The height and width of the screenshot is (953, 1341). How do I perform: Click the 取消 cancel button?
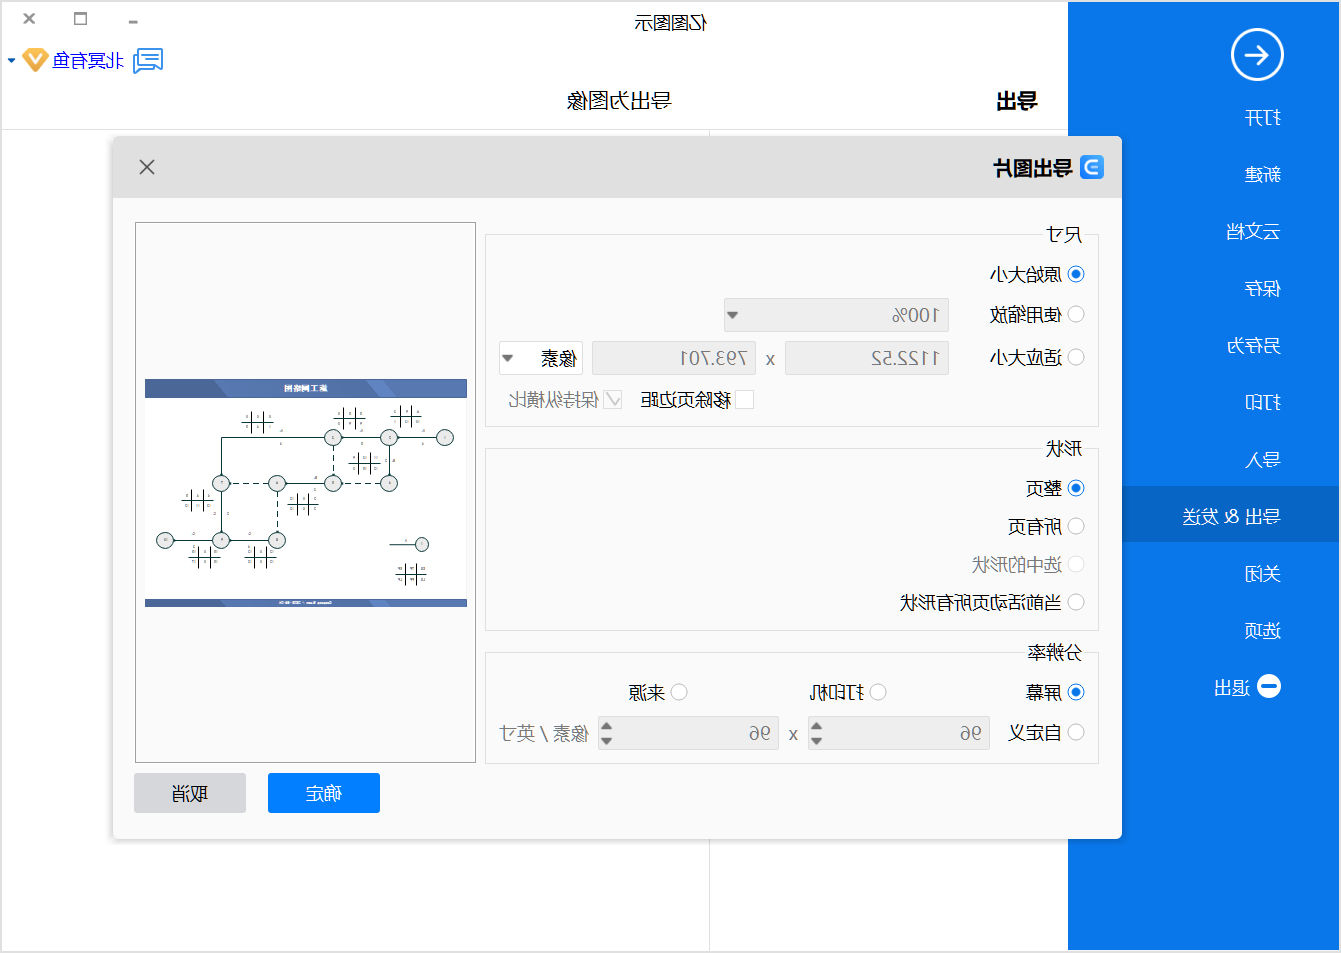click(190, 793)
